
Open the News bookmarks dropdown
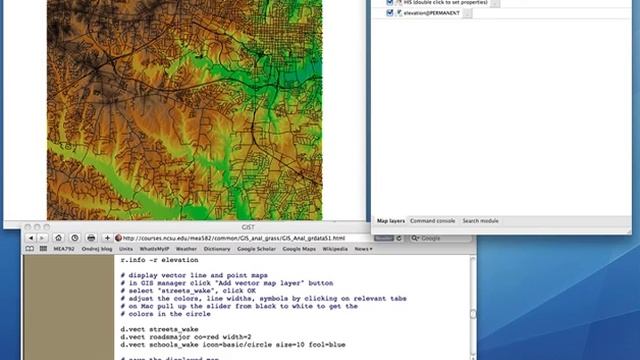tap(363, 249)
